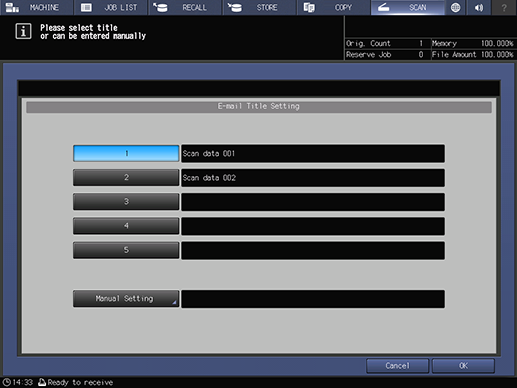This screenshot has width=517, height=388.
Task: Click the File Amount 100.000% value
Action: click(497, 54)
